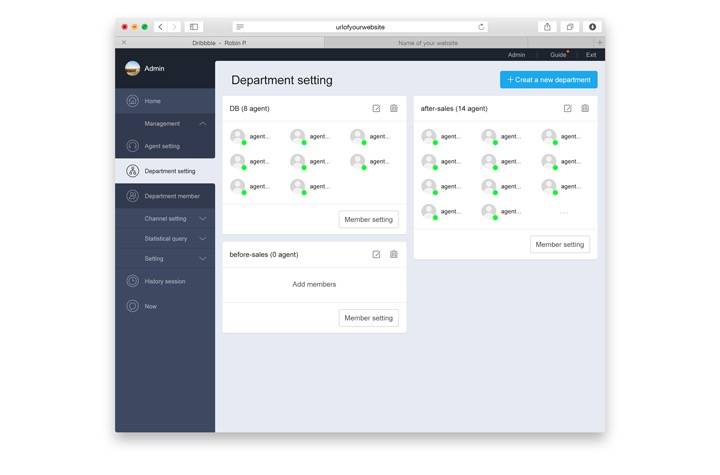720x475 pixels.
Task: Collapse the Management section
Action: tap(203, 124)
